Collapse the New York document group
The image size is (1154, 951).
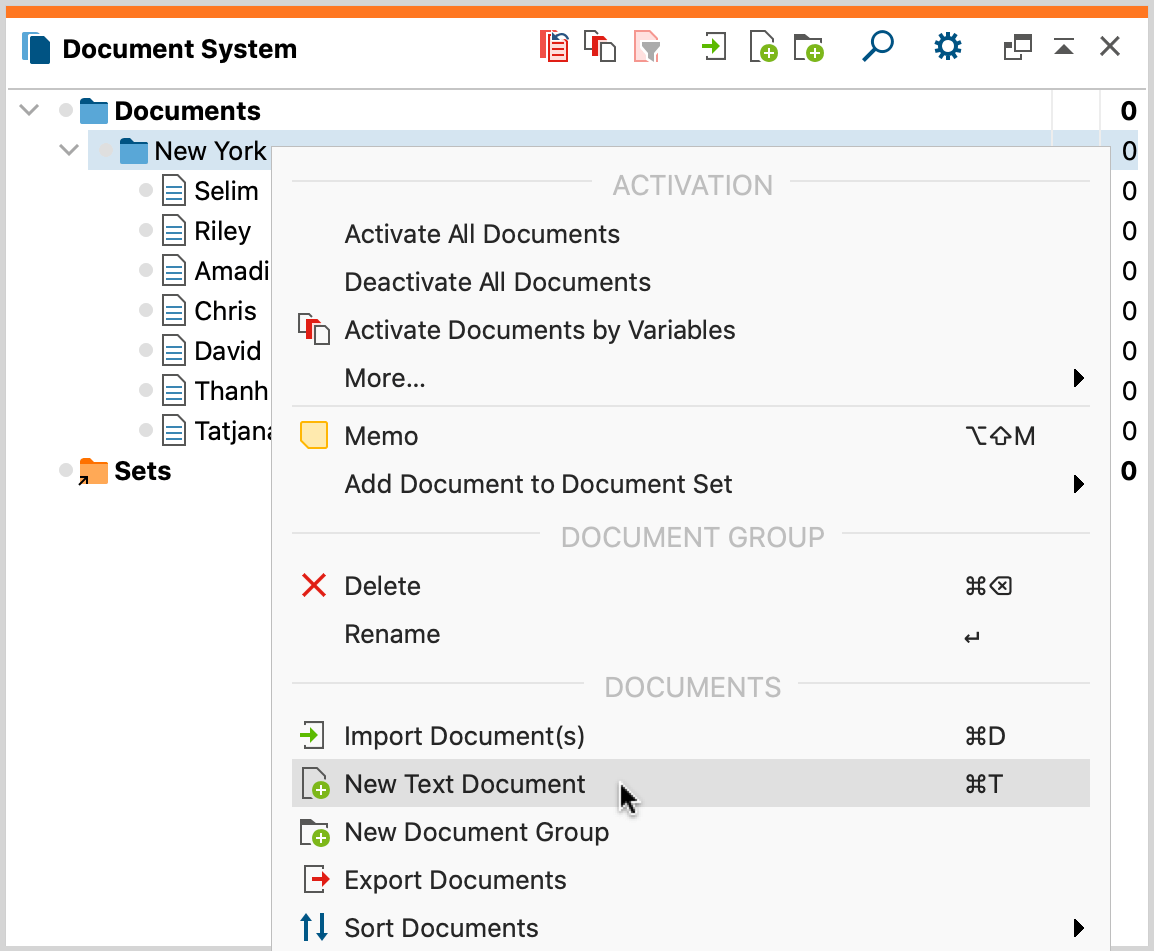(68, 150)
